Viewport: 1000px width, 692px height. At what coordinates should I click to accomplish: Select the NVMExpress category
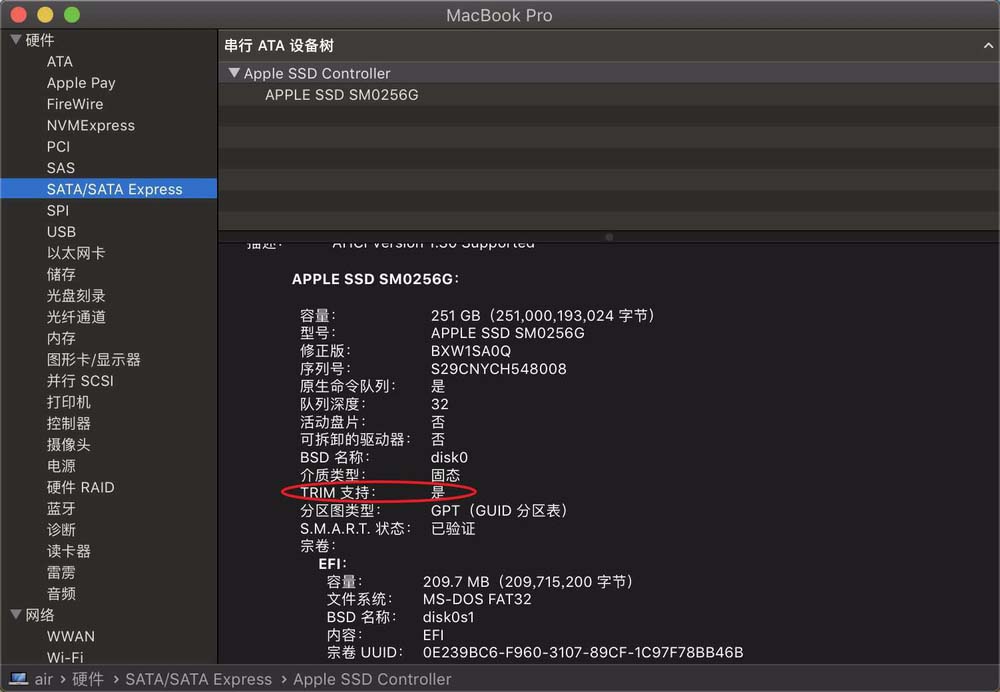click(x=90, y=125)
